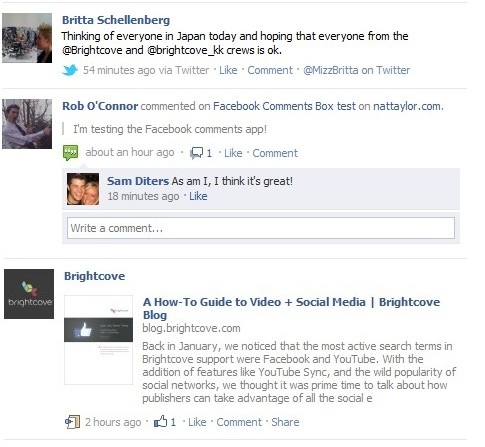Open Rob O'Connor's profile photo
This screenshot has height=447, width=485.
coord(27,124)
